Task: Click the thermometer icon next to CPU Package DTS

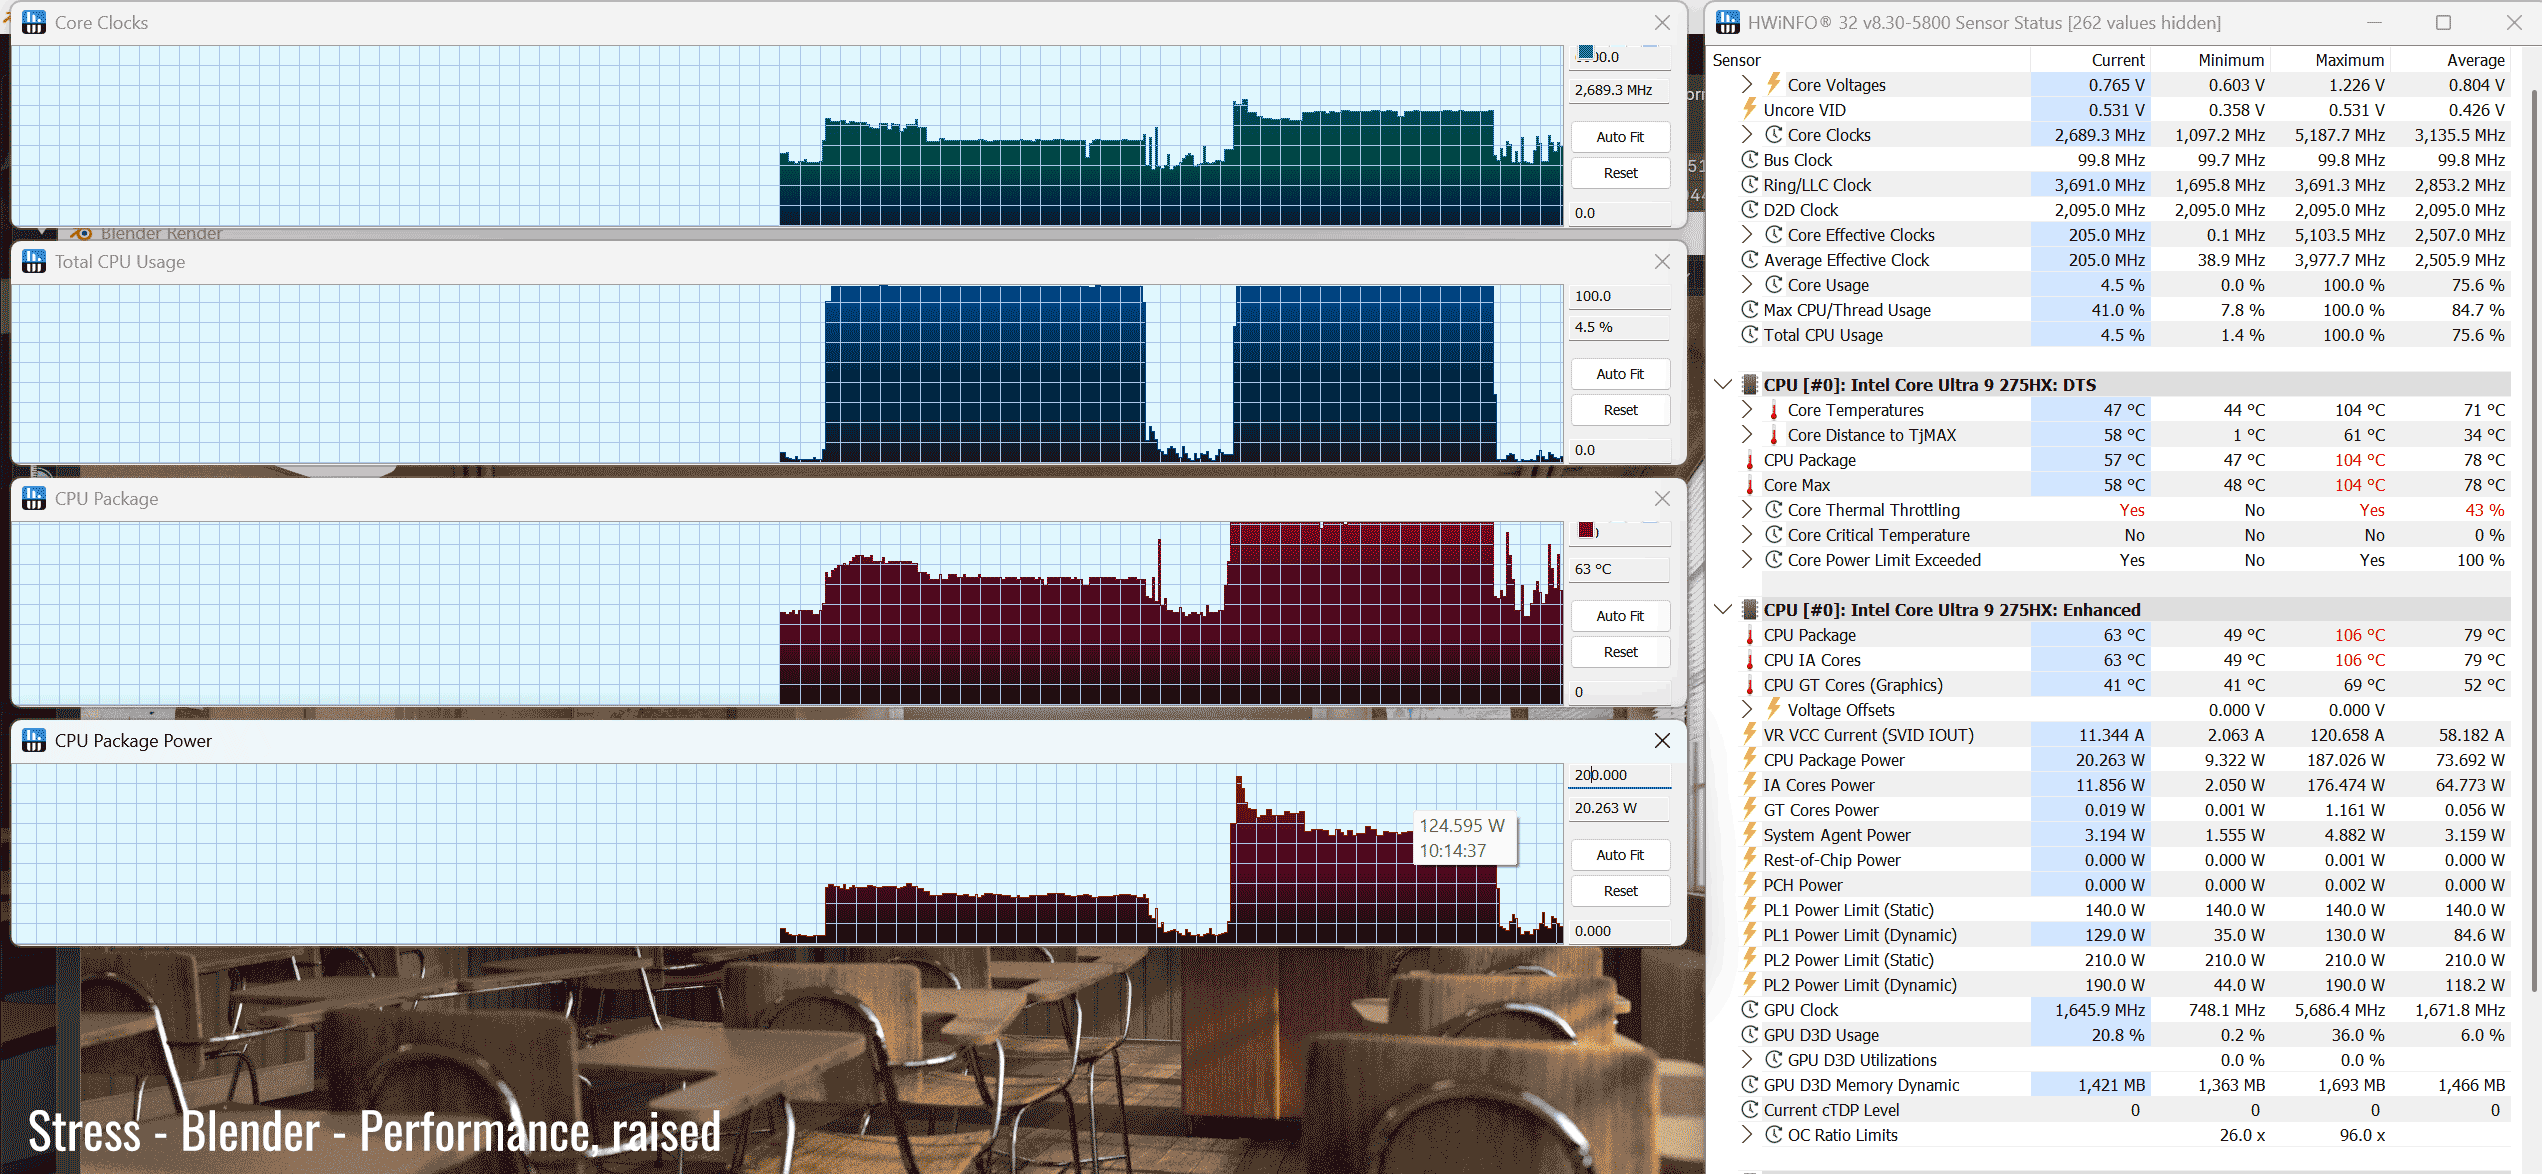Action: pos(1749,460)
